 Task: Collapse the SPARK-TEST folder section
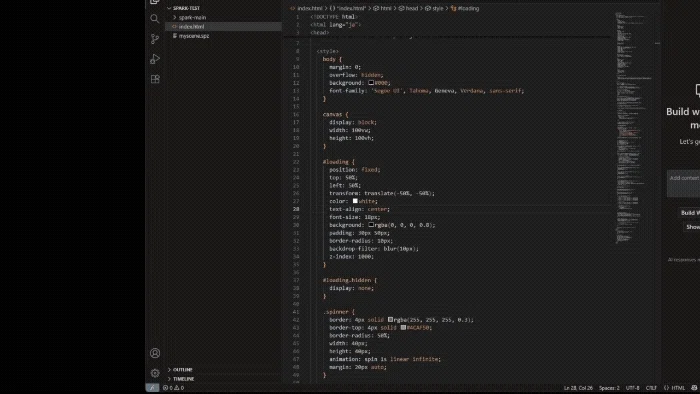pyautogui.click(x=186, y=8)
